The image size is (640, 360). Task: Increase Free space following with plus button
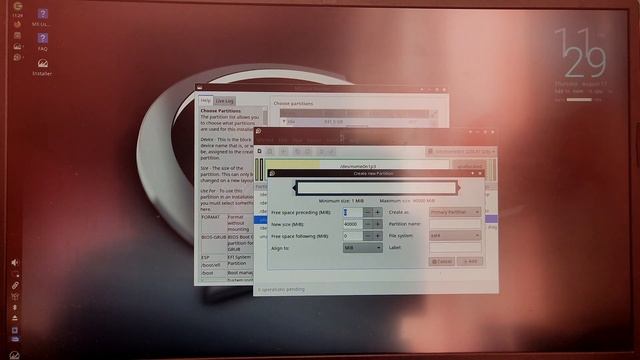coord(378,236)
